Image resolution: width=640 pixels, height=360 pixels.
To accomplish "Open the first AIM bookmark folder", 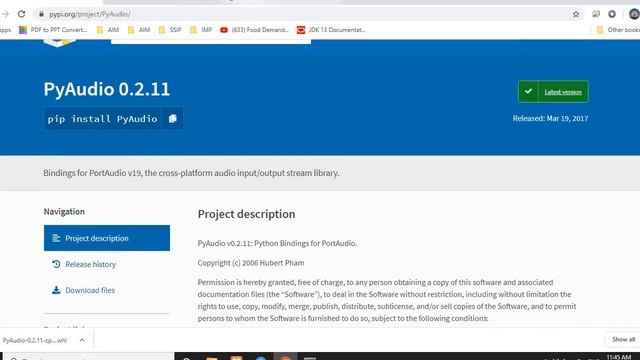I will pos(108,30).
